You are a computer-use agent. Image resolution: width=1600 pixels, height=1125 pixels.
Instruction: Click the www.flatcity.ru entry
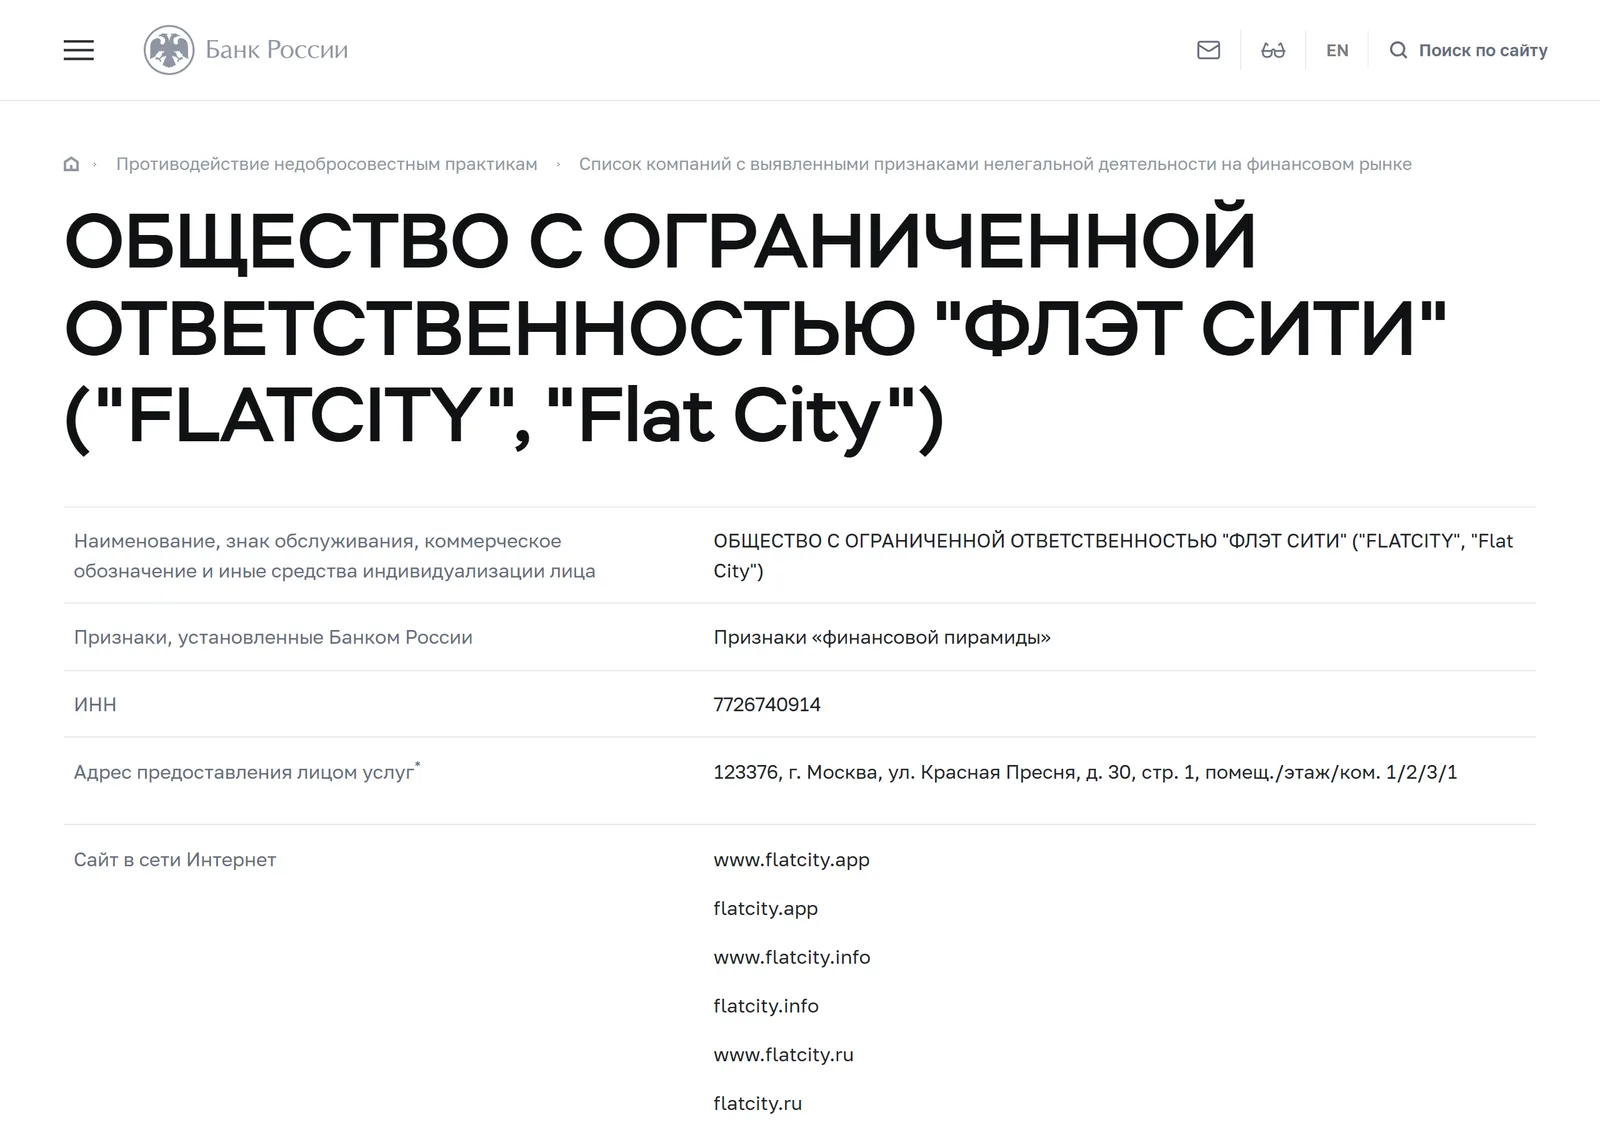click(783, 1055)
